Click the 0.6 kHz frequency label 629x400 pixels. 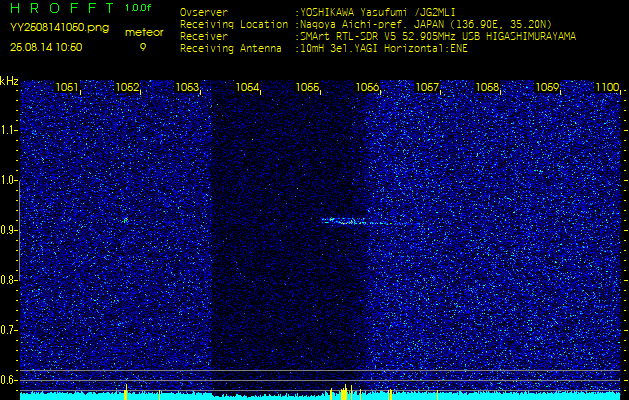point(8,380)
